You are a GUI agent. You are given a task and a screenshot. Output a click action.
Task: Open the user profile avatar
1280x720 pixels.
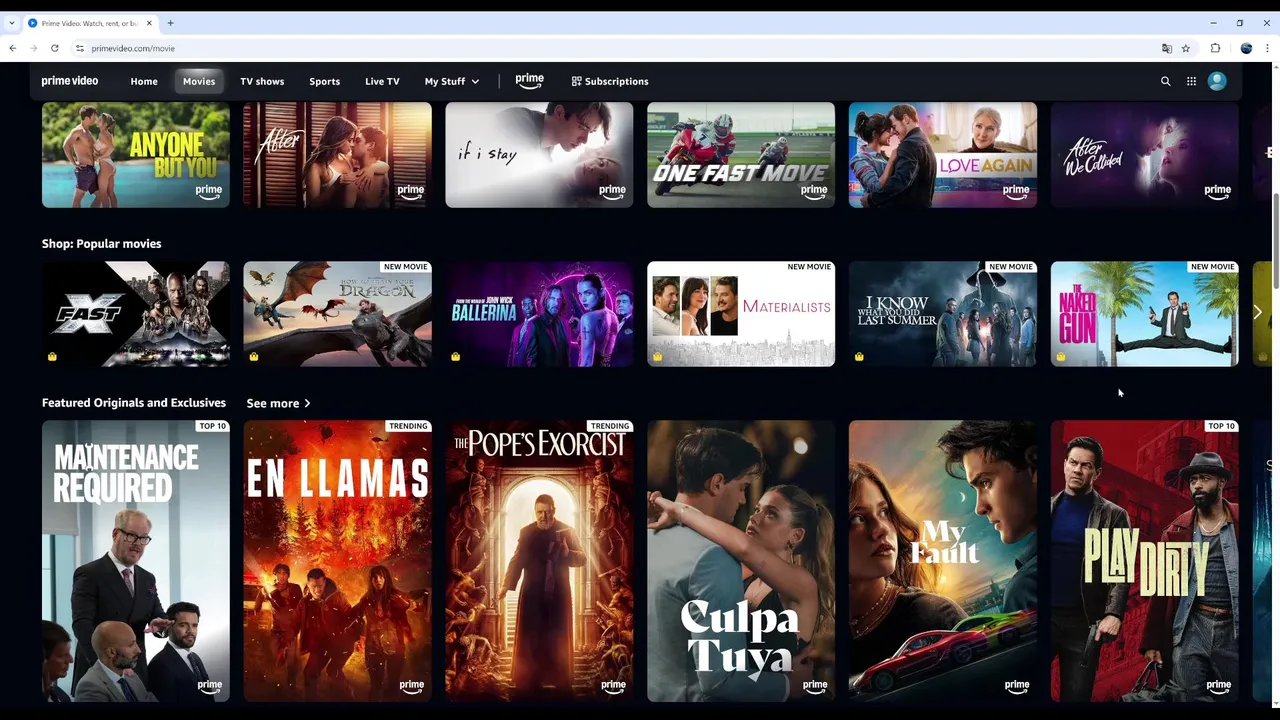coord(1217,81)
